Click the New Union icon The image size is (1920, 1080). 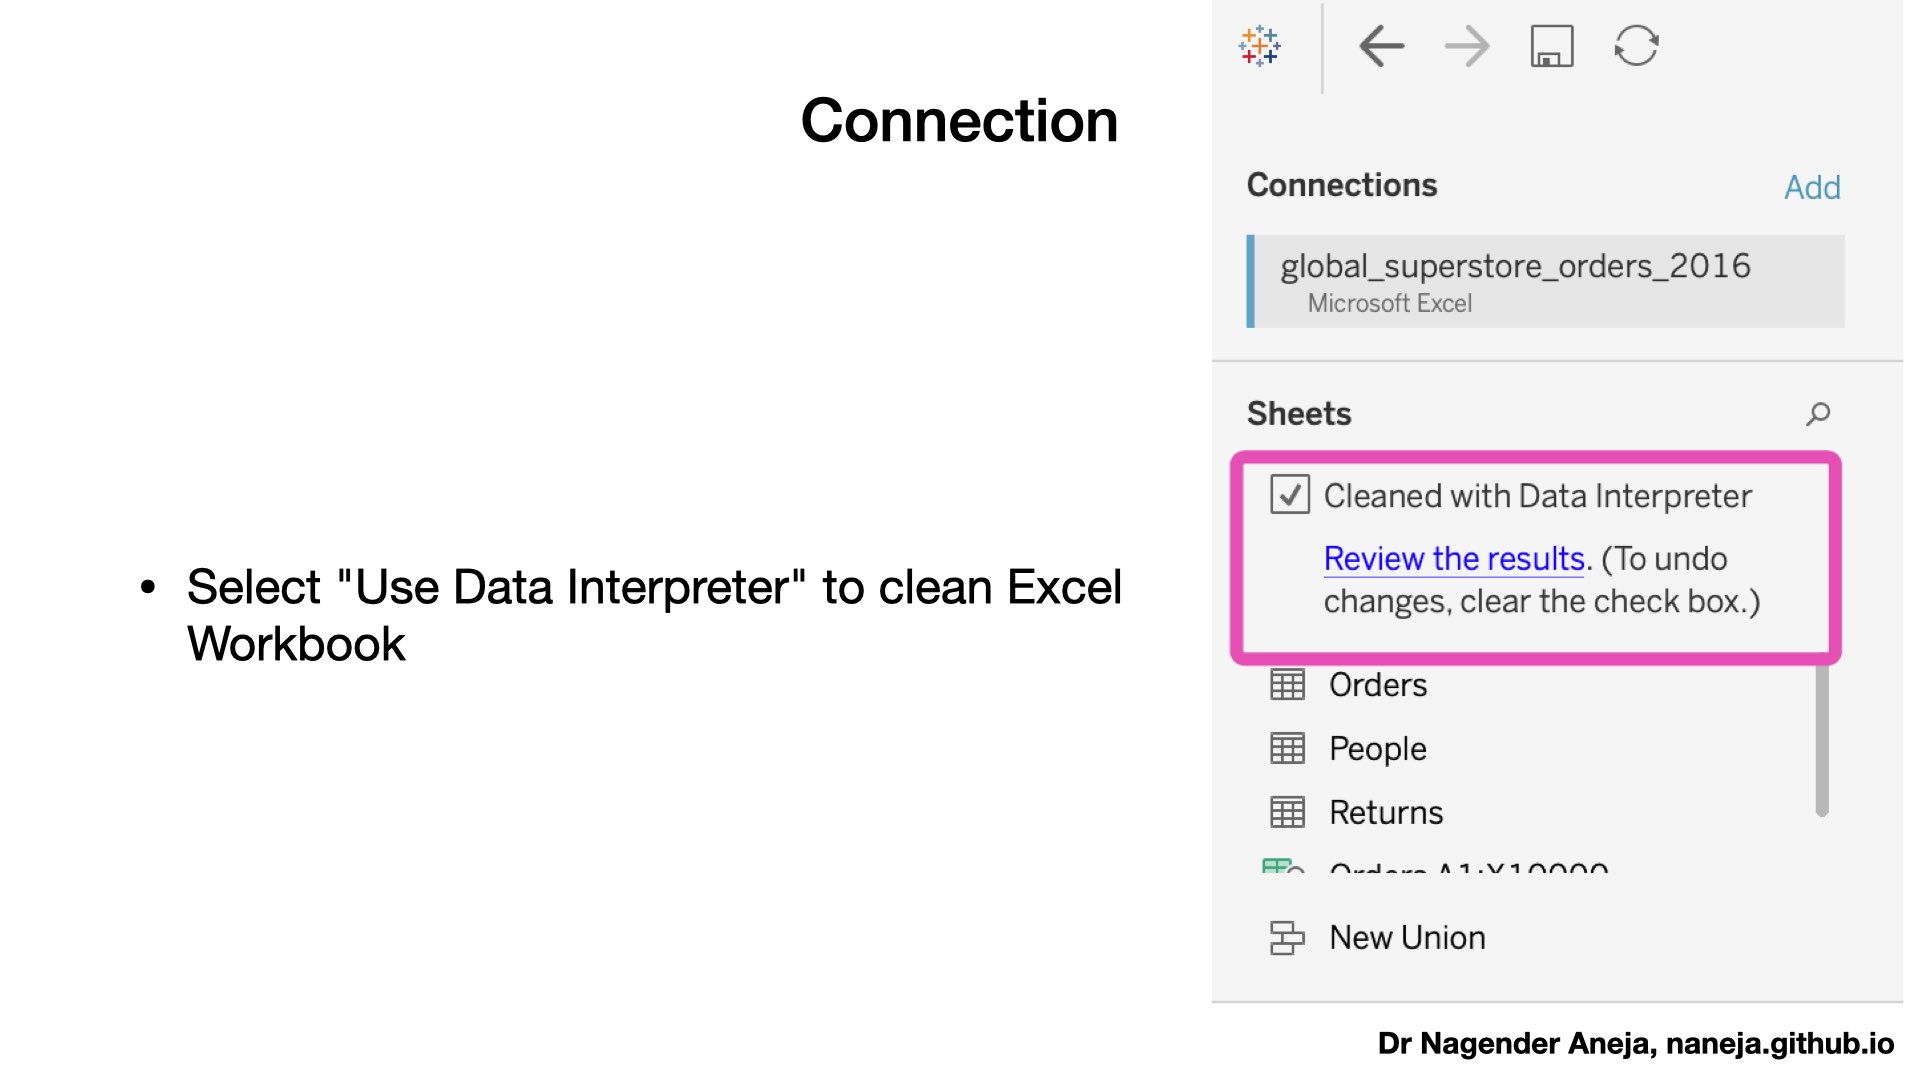pyautogui.click(x=1287, y=938)
